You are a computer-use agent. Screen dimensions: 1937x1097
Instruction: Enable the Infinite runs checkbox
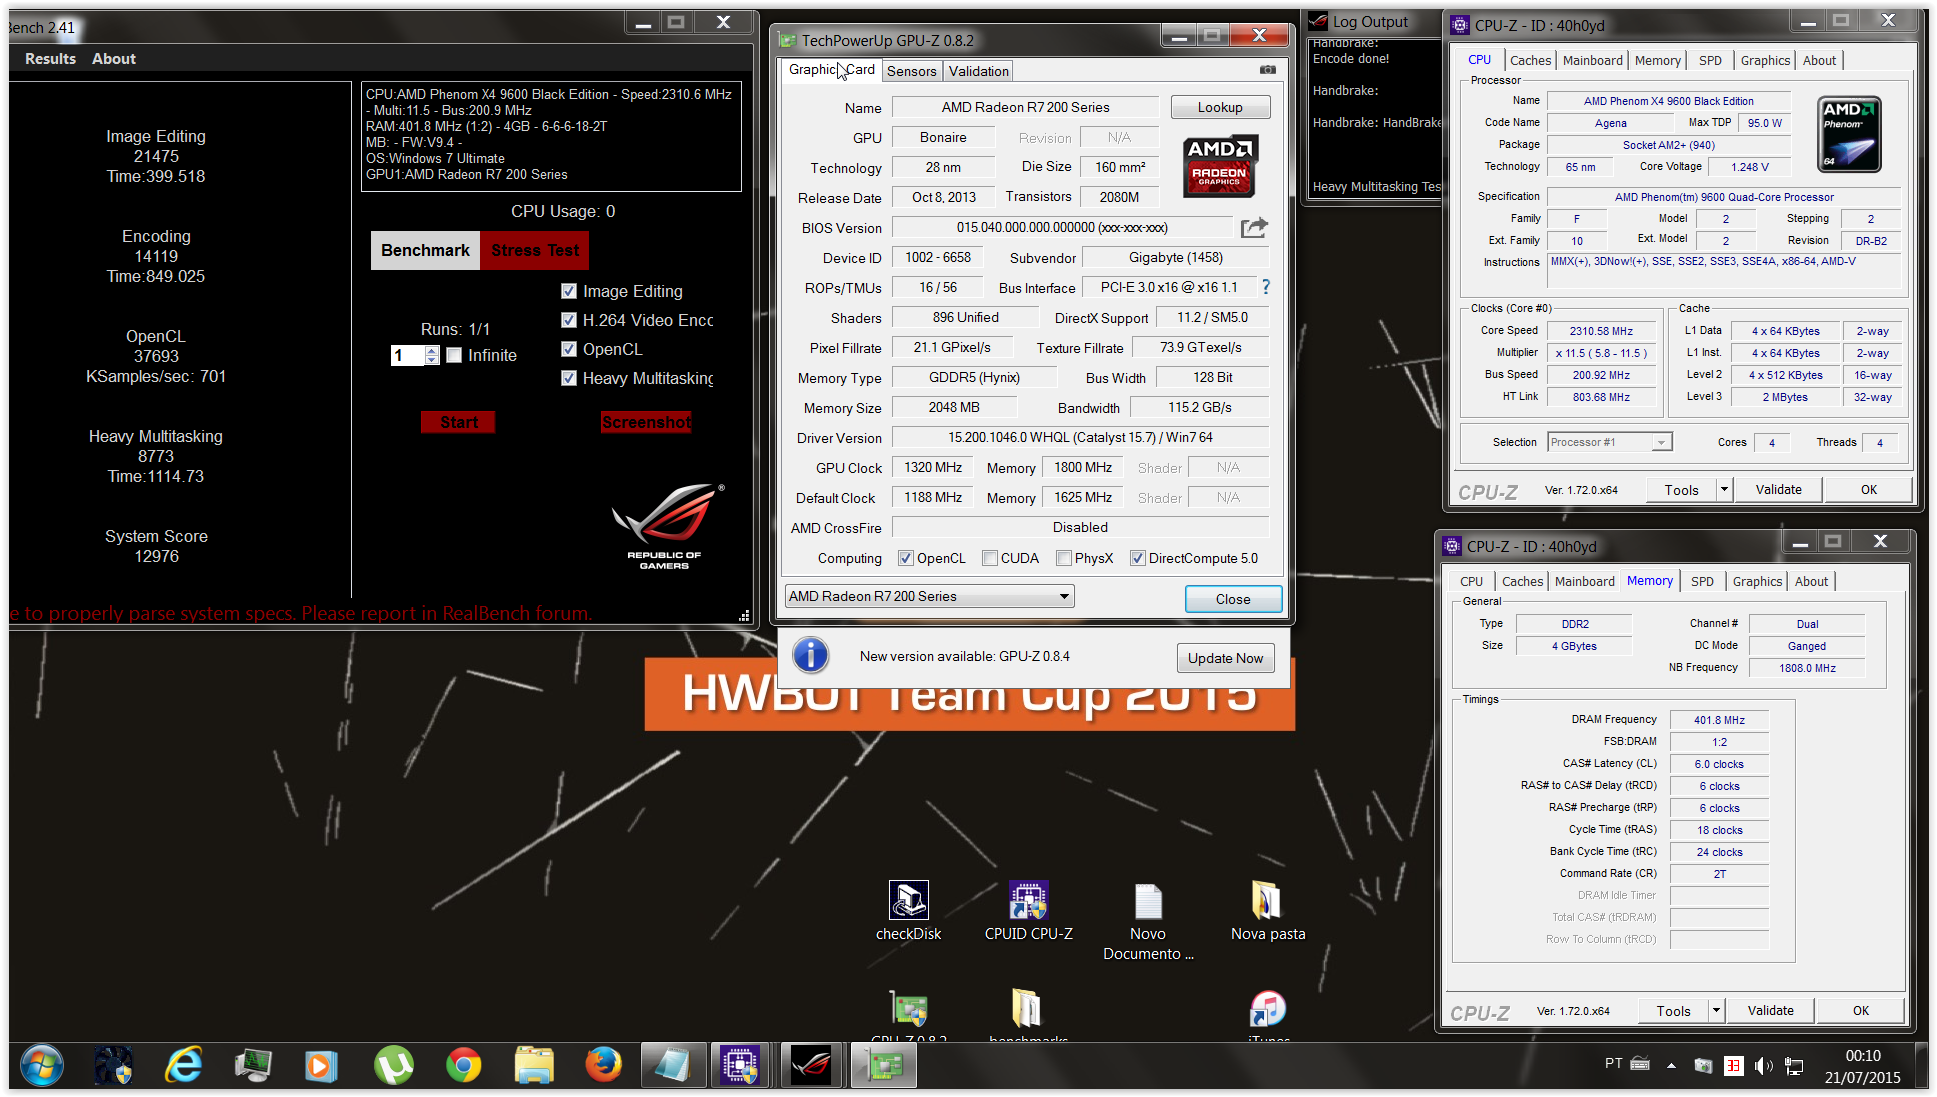point(454,355)
